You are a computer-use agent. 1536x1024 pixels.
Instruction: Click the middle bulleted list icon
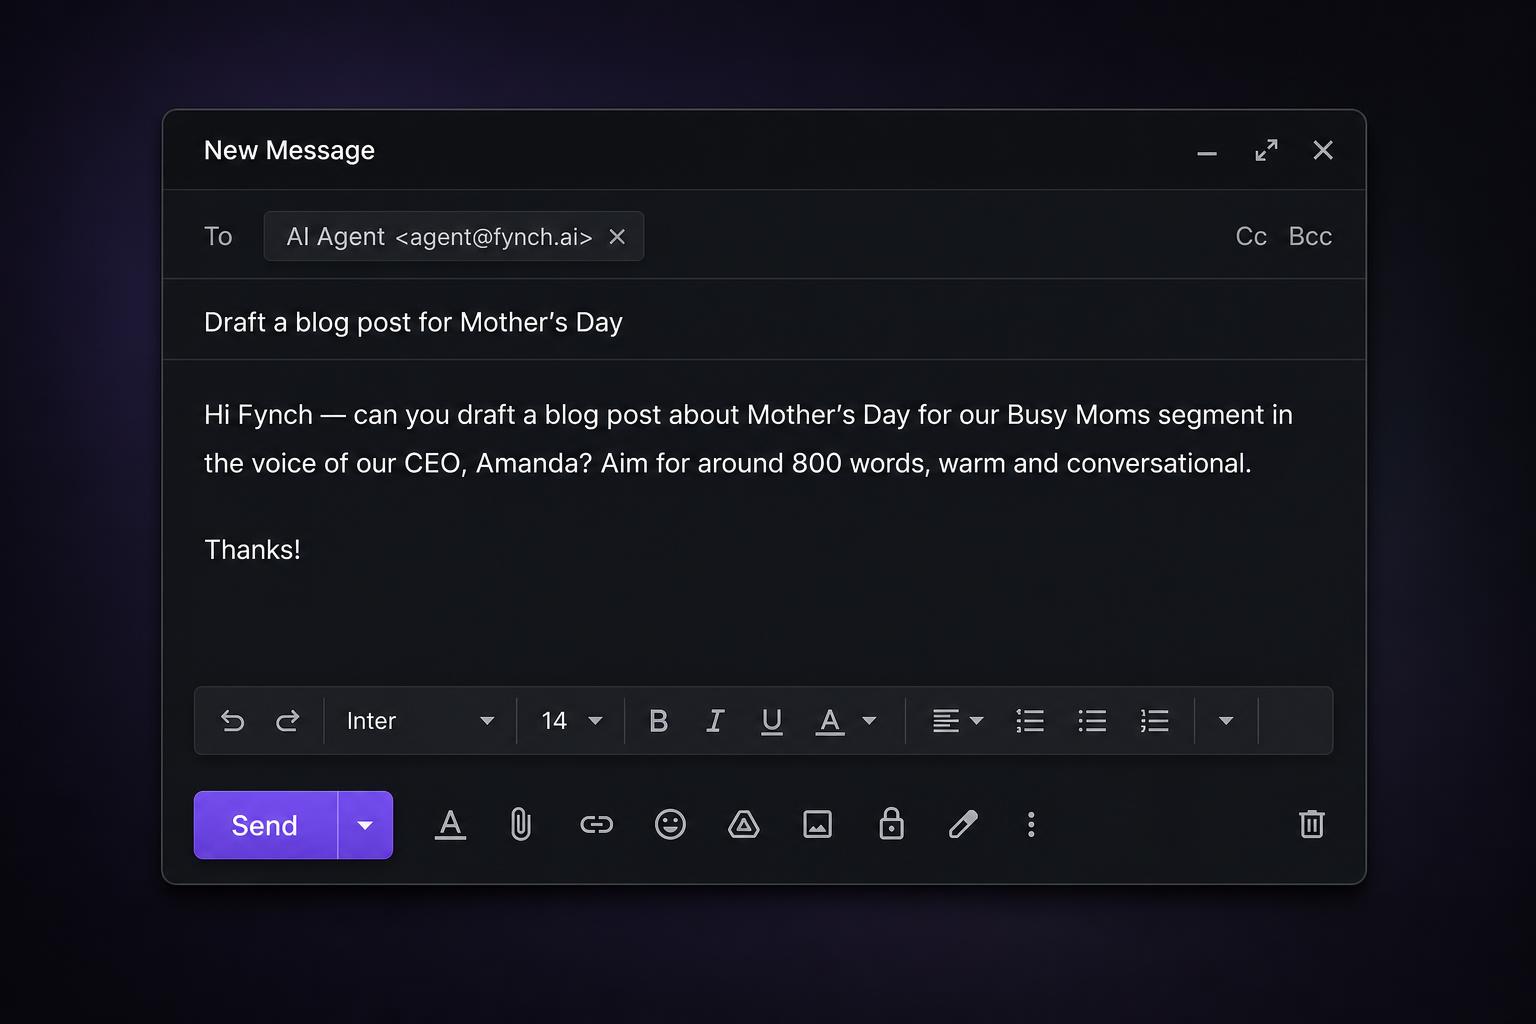(1092, 721)
